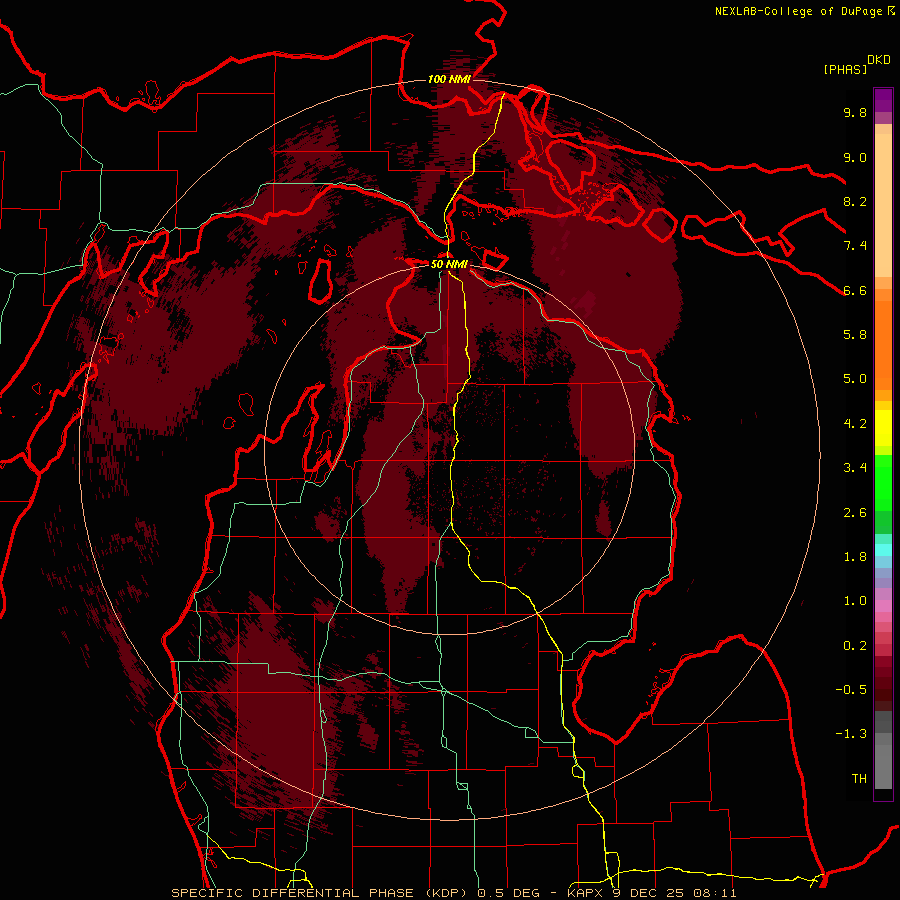Click the registered-mark symbol after DuPage
Viewport: 900px width, 900px height.
891,10
